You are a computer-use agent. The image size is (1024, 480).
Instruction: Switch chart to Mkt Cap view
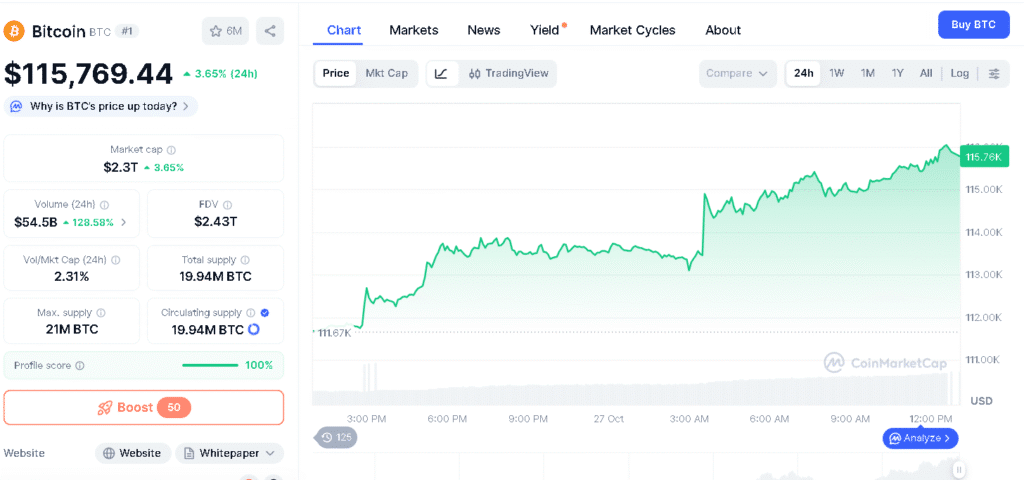(386, 73)
